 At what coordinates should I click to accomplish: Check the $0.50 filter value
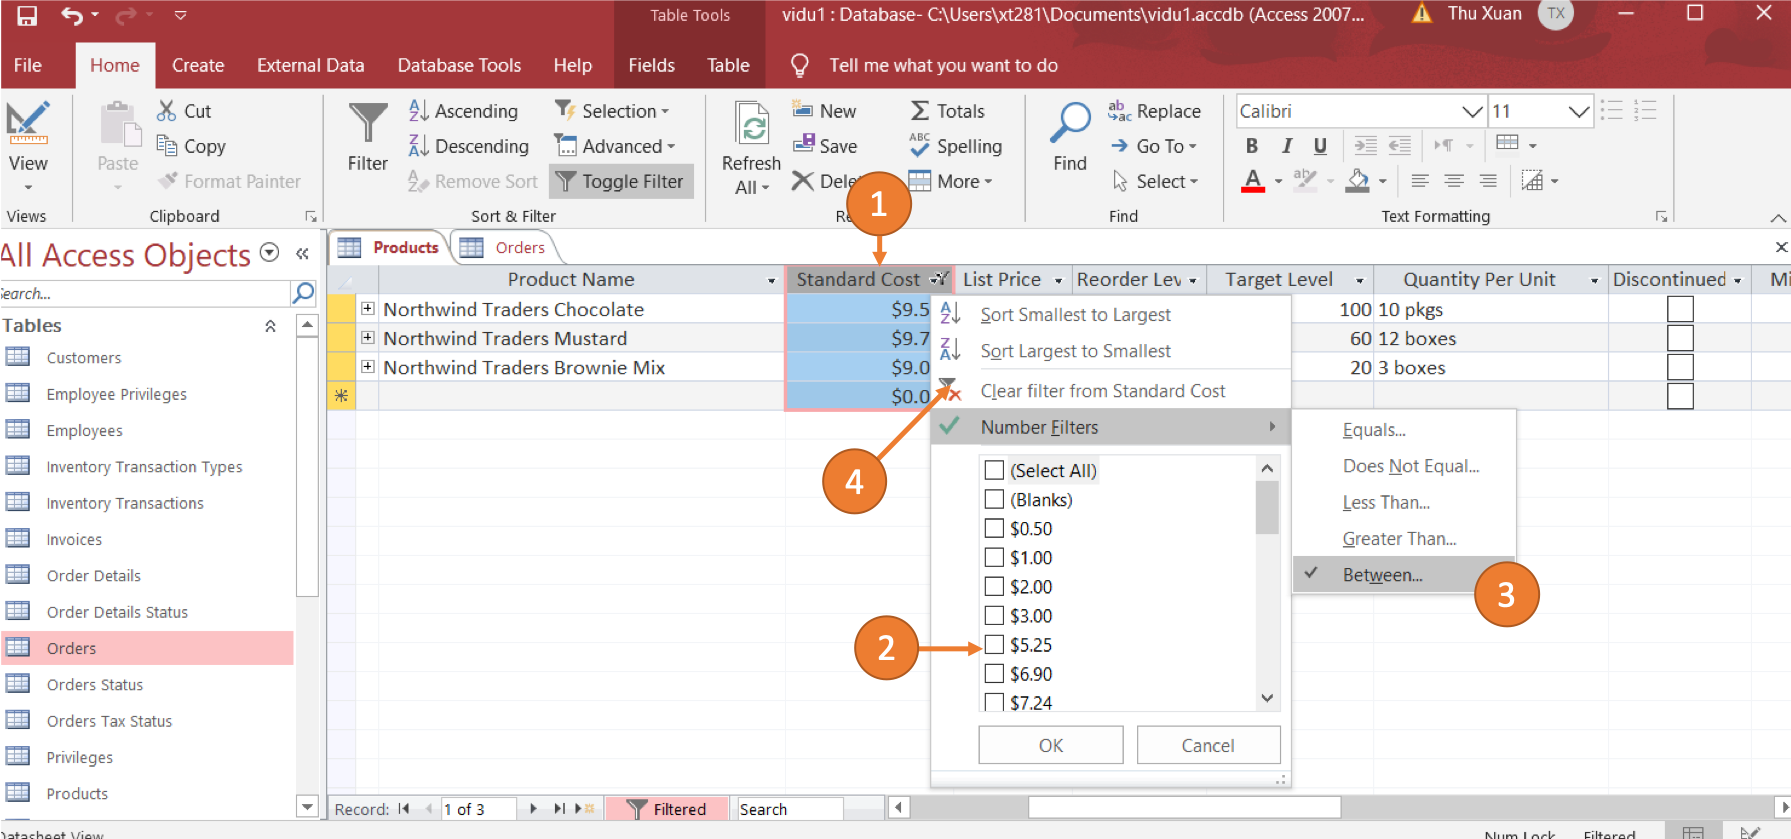click(x=995, y=528)
